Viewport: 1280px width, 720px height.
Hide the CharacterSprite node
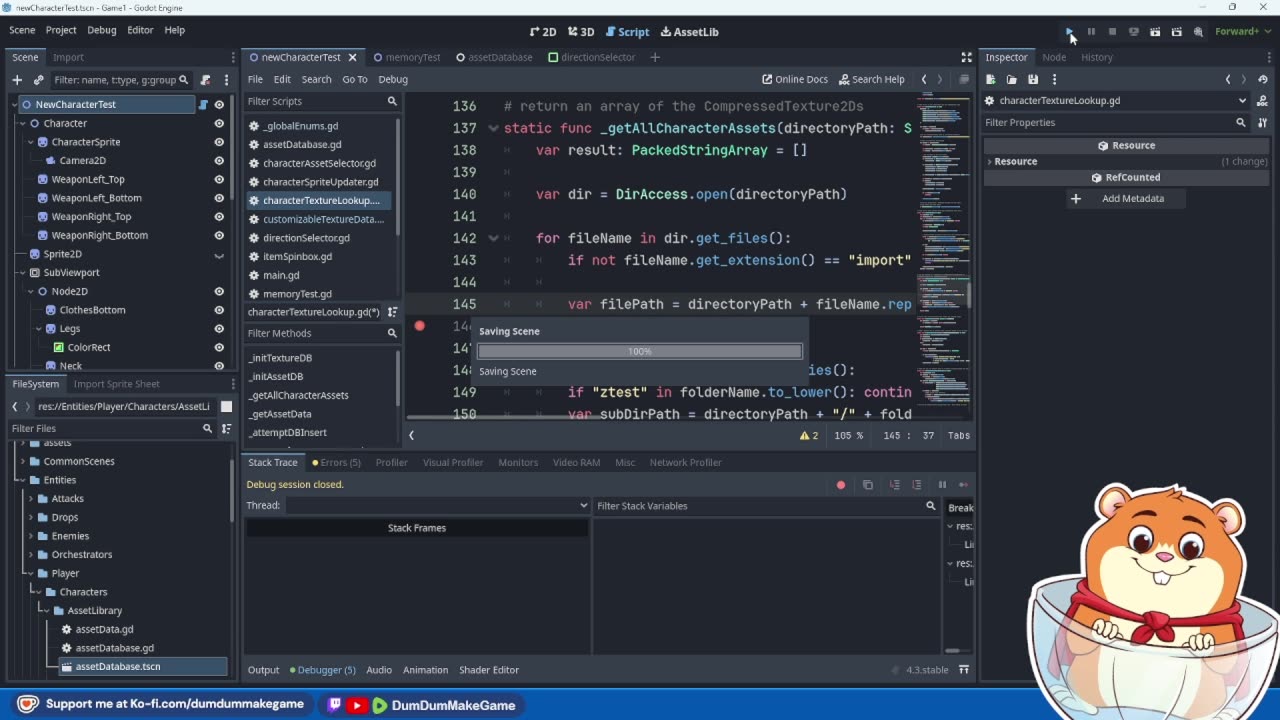[x=219, y=142]
